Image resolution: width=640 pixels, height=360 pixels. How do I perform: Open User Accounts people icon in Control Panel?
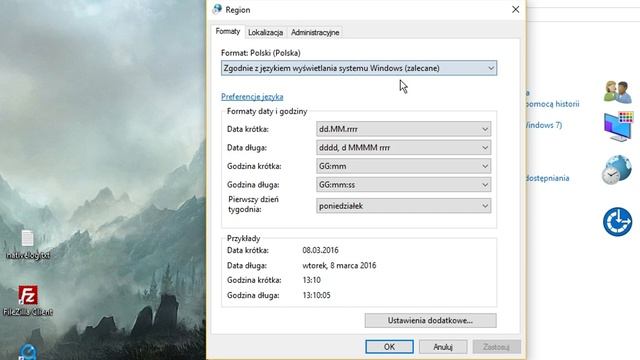click(x=618, y=92)
